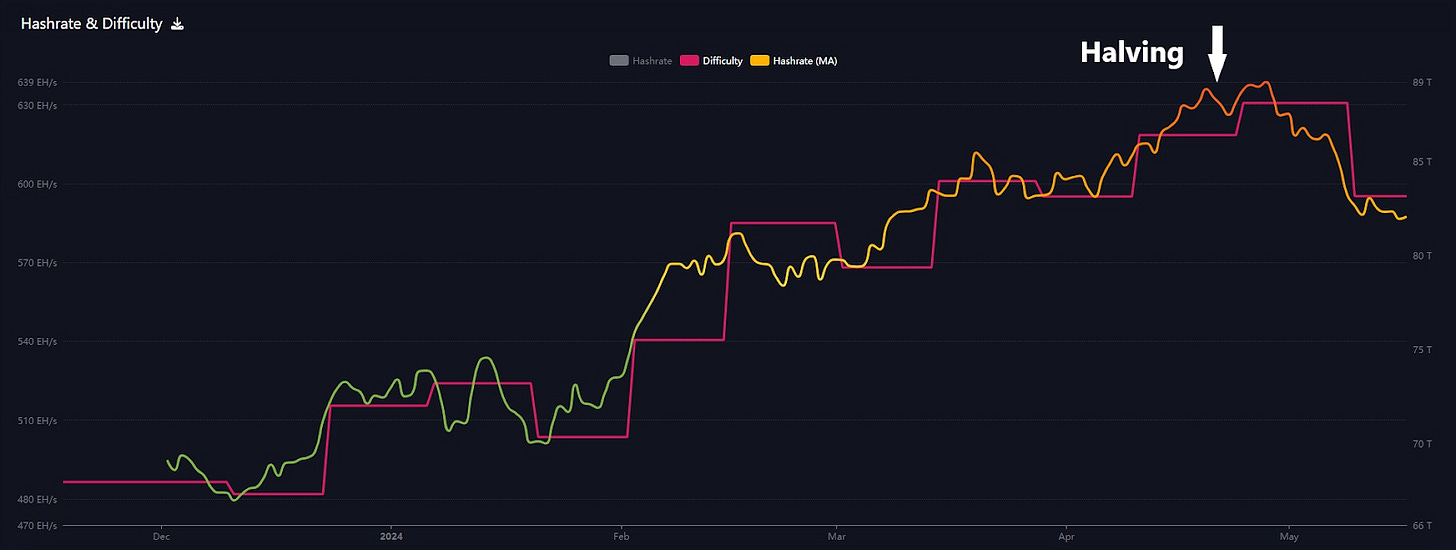Image resolution: width=1456 pixels, height=550 pixels.
Task: Click the pink Difficulty legend swatch
Action: click(689, 61)
